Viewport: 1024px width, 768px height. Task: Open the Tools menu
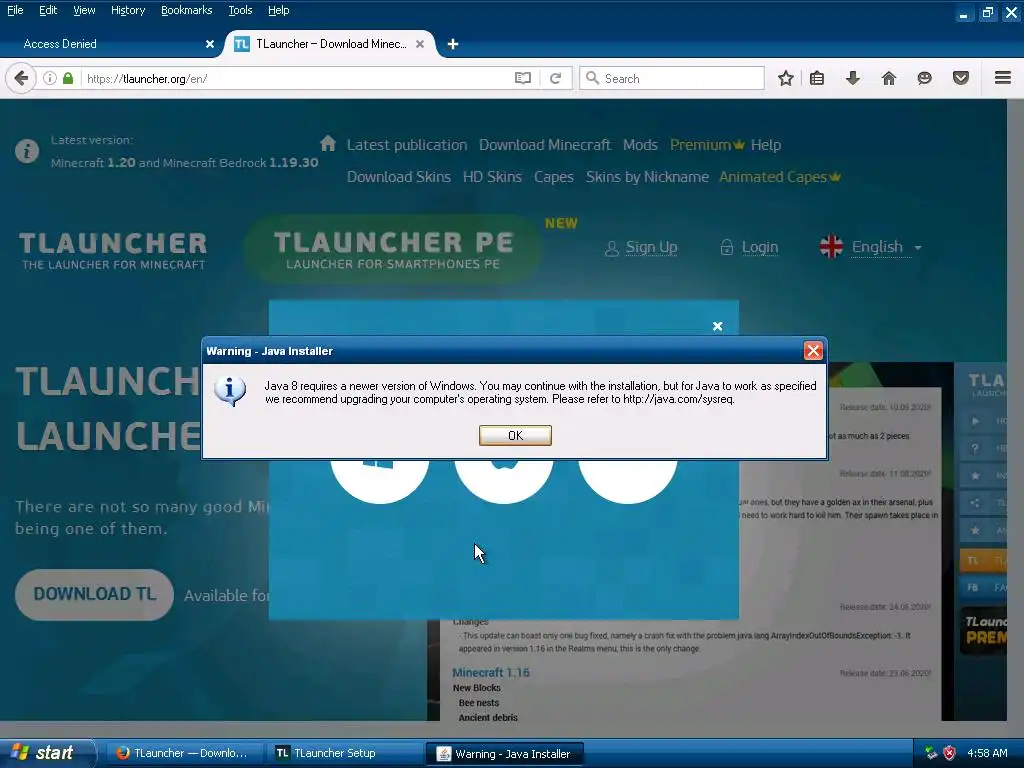240,10
